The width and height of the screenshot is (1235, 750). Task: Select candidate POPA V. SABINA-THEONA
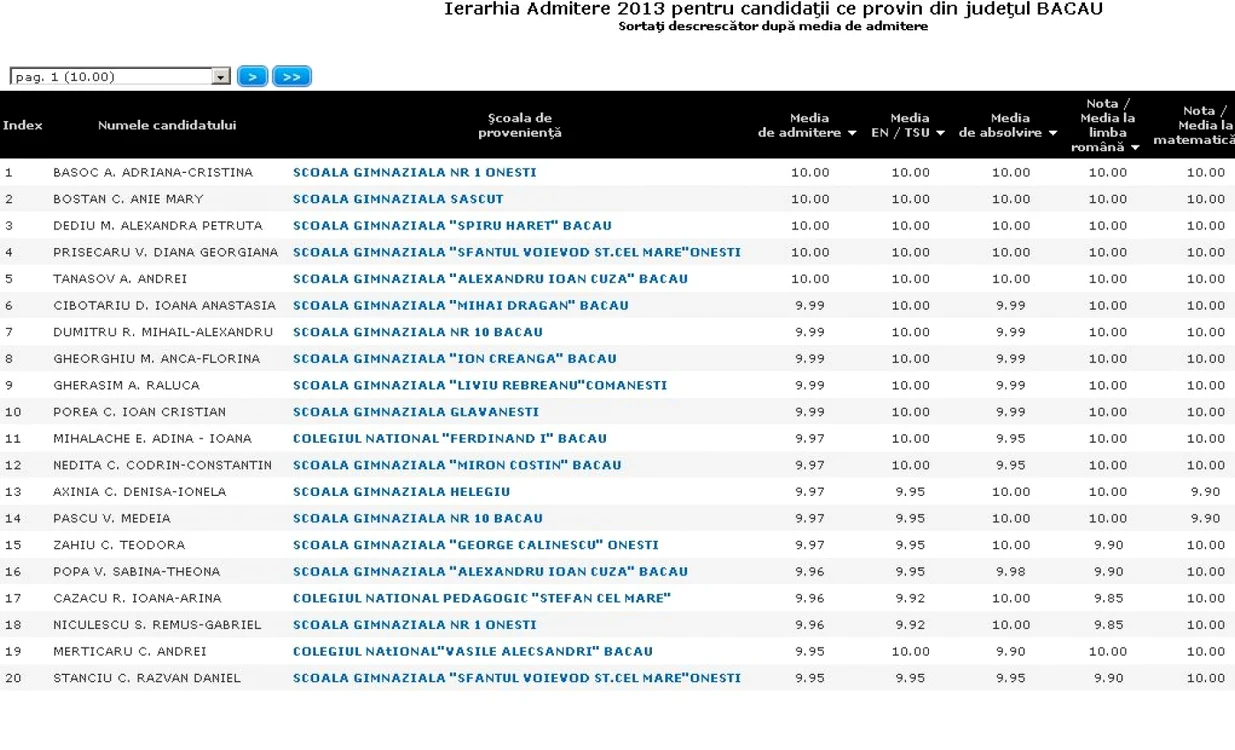(137, 571)
